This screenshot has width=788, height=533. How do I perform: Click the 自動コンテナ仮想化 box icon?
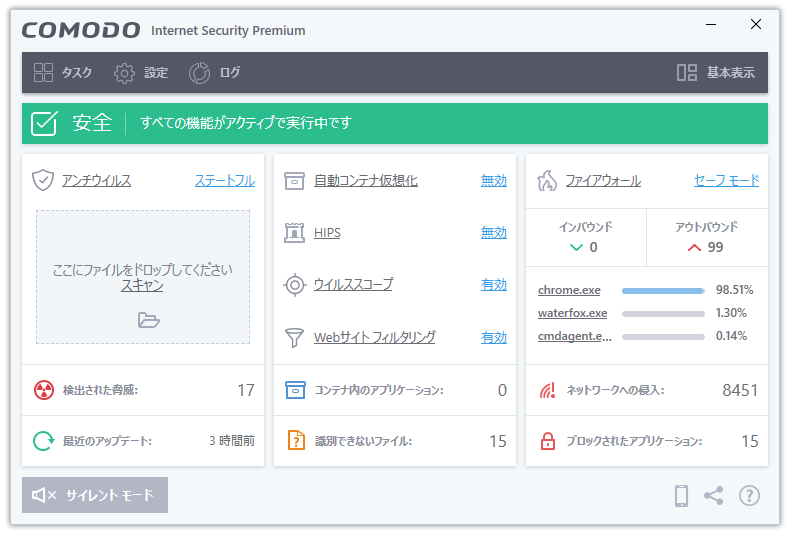pos(294,180)
